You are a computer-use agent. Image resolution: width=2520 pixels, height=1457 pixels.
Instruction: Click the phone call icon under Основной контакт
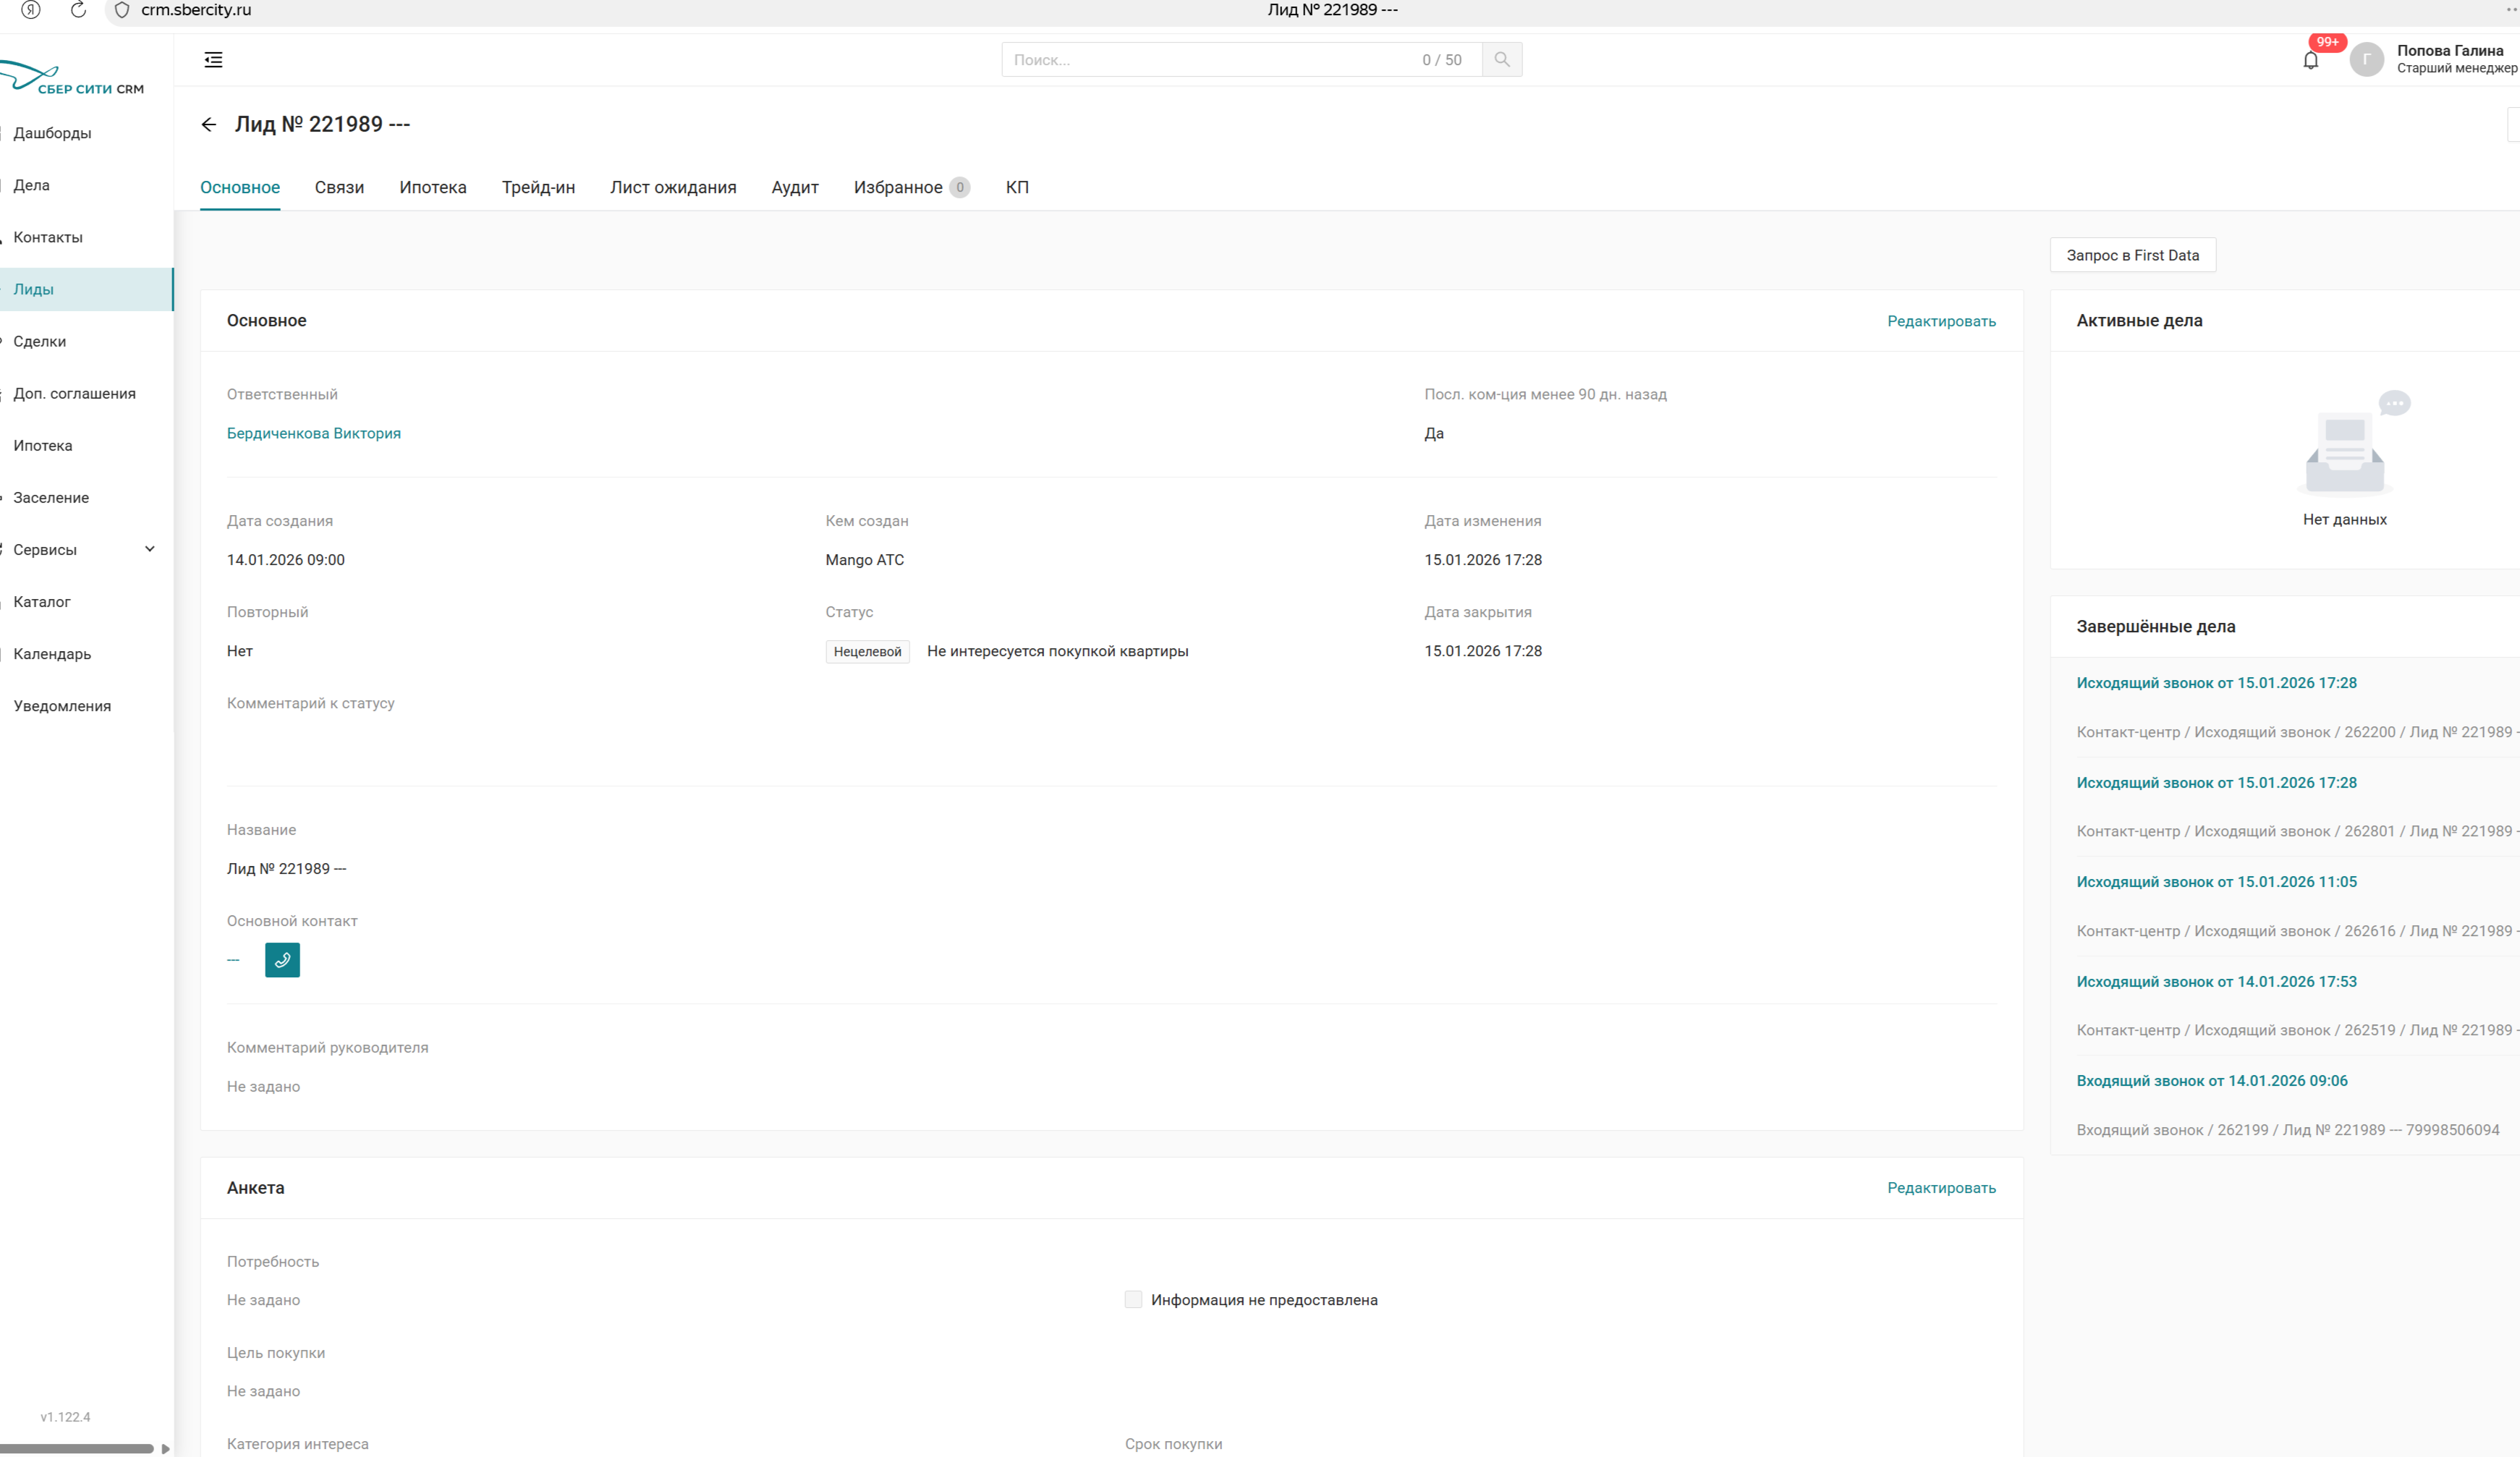tap(282, 960)
